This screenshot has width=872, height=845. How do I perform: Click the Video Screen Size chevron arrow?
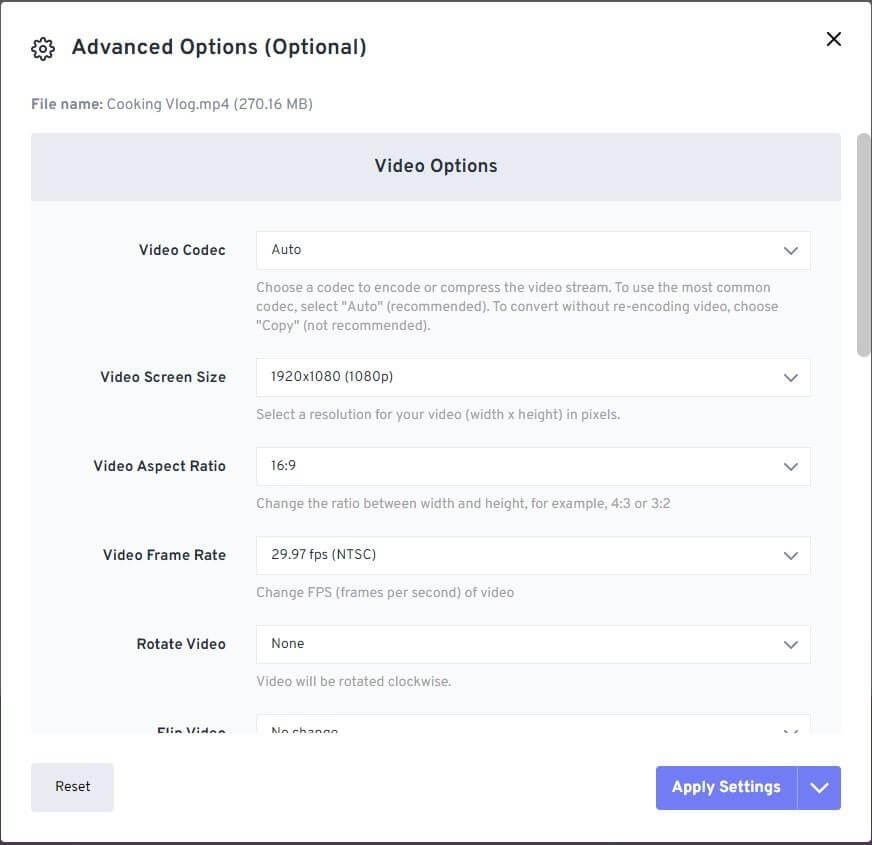(791, 378)
